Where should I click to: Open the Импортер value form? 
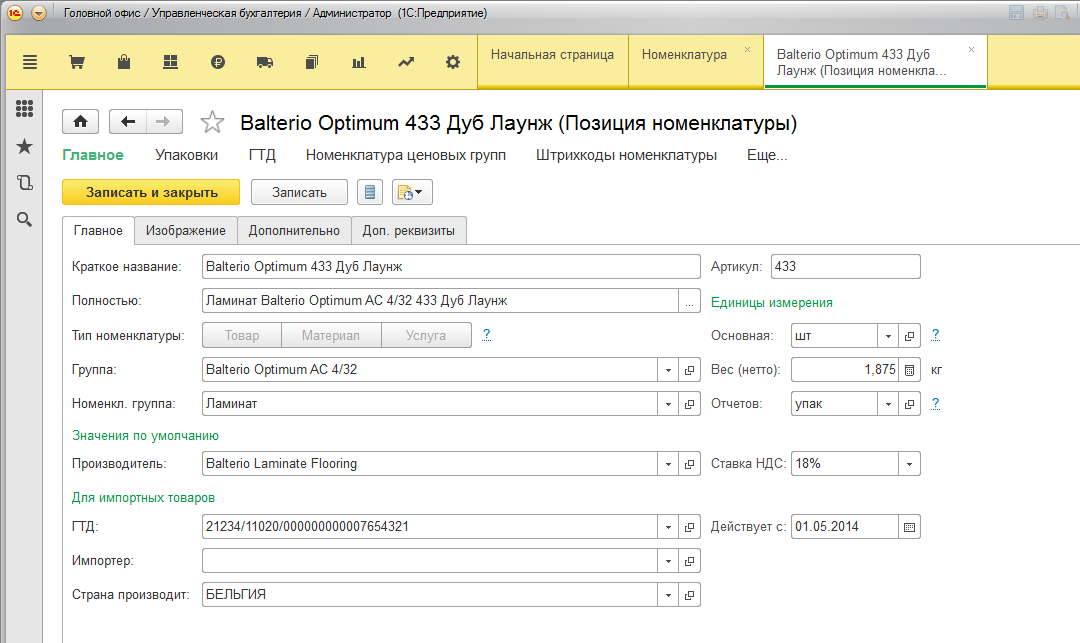[x=689, y=561]
